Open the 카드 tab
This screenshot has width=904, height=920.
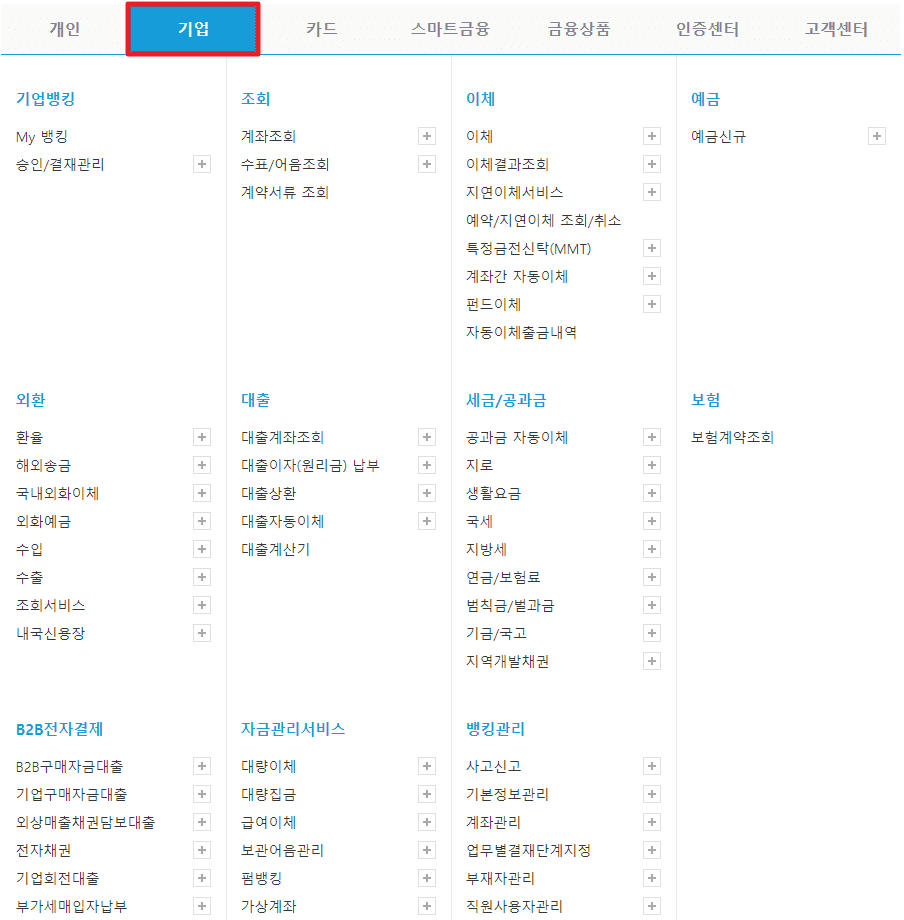(x=320, y=29)
